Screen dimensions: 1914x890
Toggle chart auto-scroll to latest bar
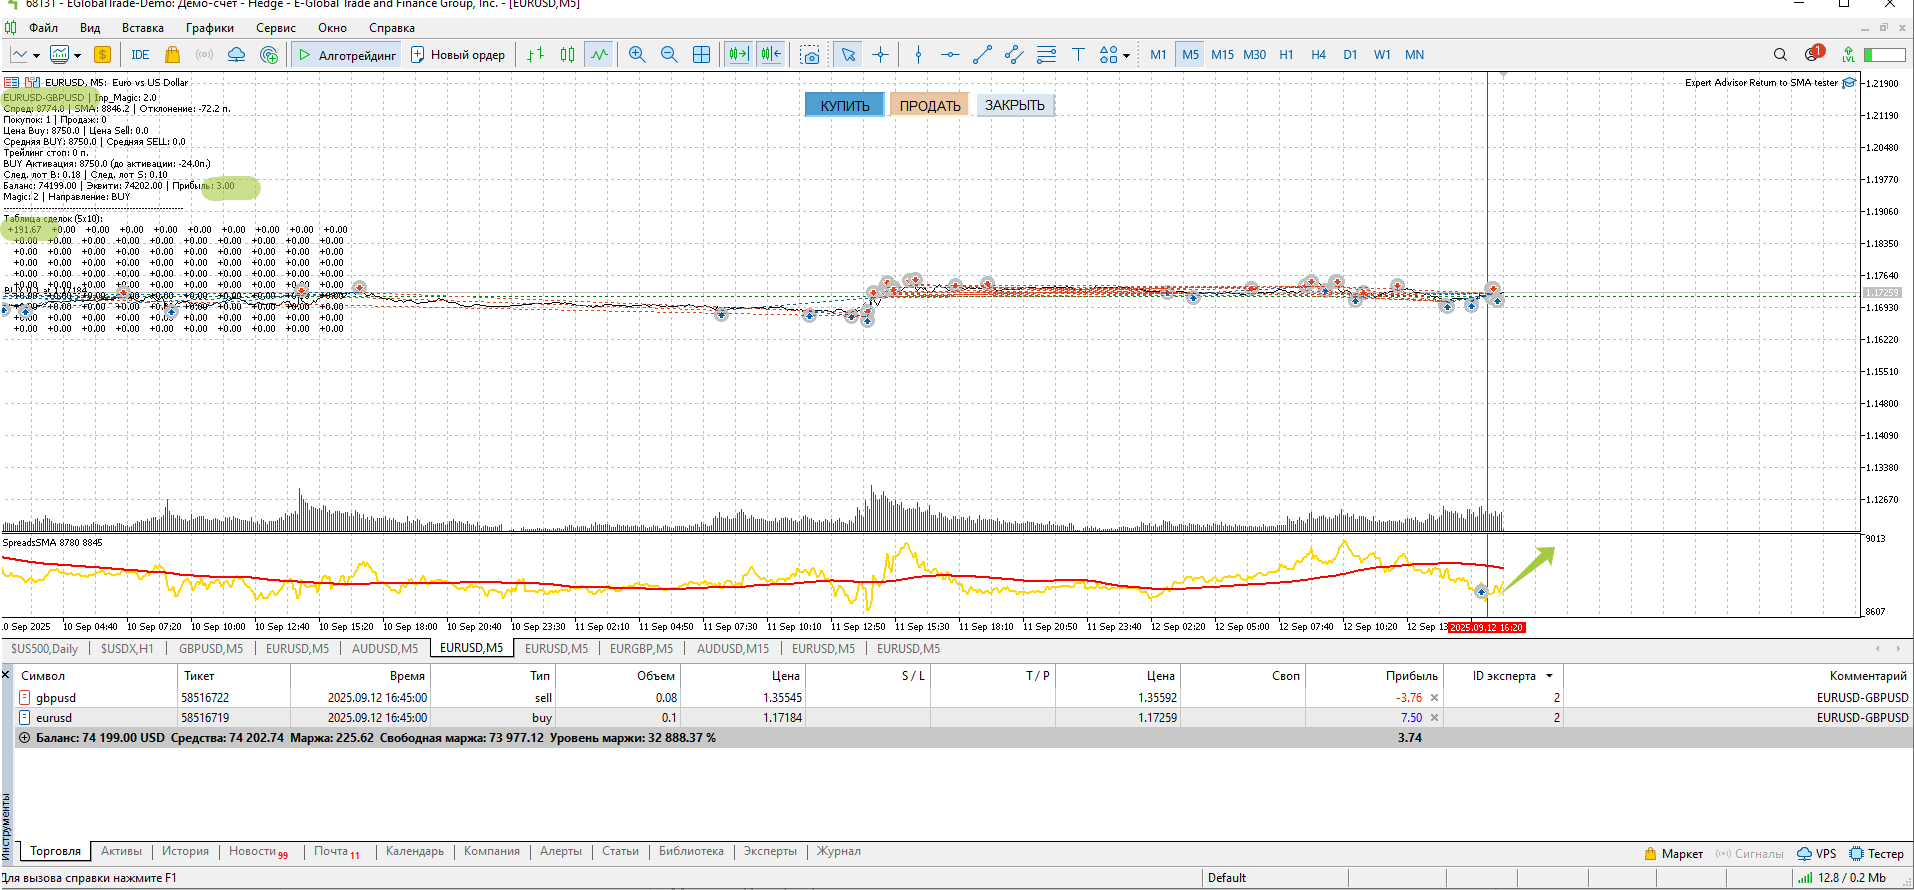click(x=738, y=55)
